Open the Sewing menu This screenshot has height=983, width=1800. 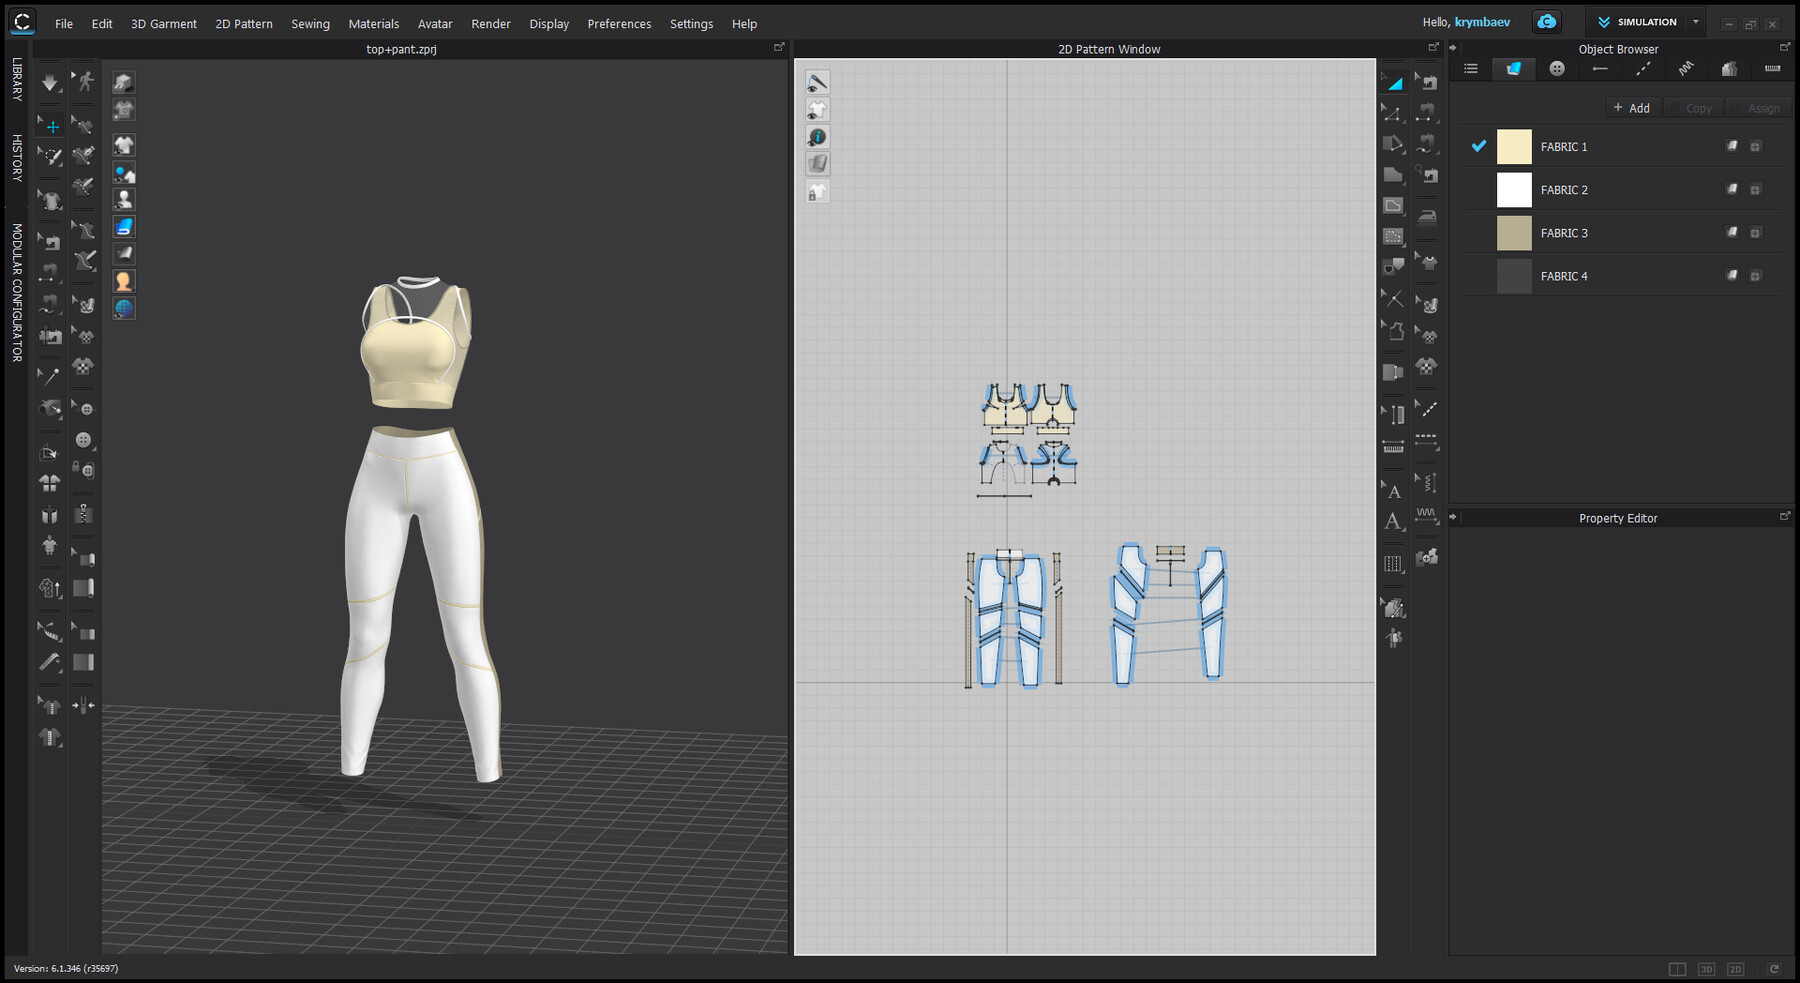click(x=310, y=24)
